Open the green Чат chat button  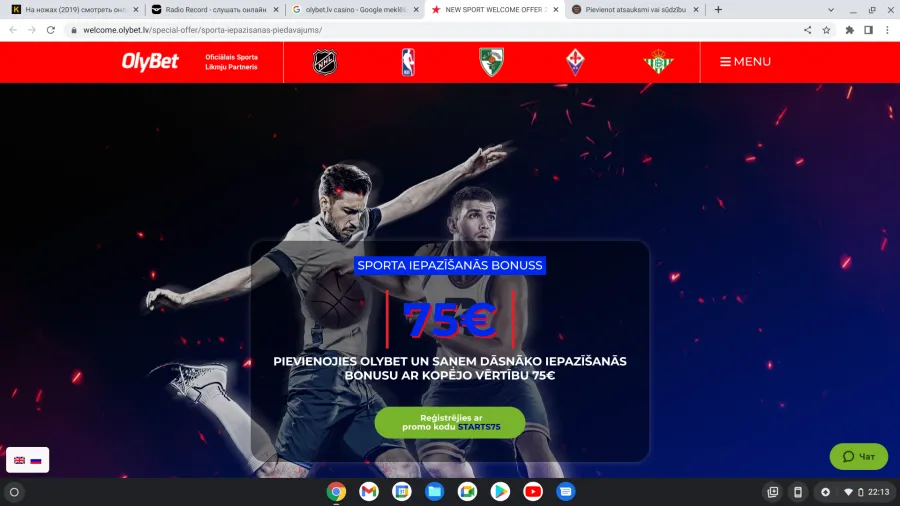pos(859,457)
